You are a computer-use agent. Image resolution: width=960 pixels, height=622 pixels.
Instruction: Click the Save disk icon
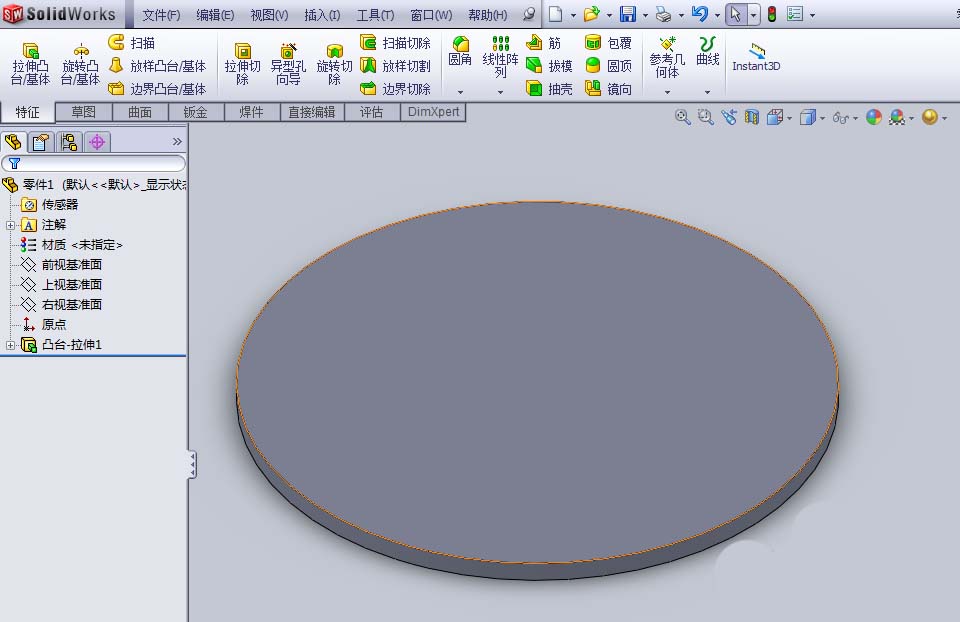pyautogui.click(x=628, y=13)
